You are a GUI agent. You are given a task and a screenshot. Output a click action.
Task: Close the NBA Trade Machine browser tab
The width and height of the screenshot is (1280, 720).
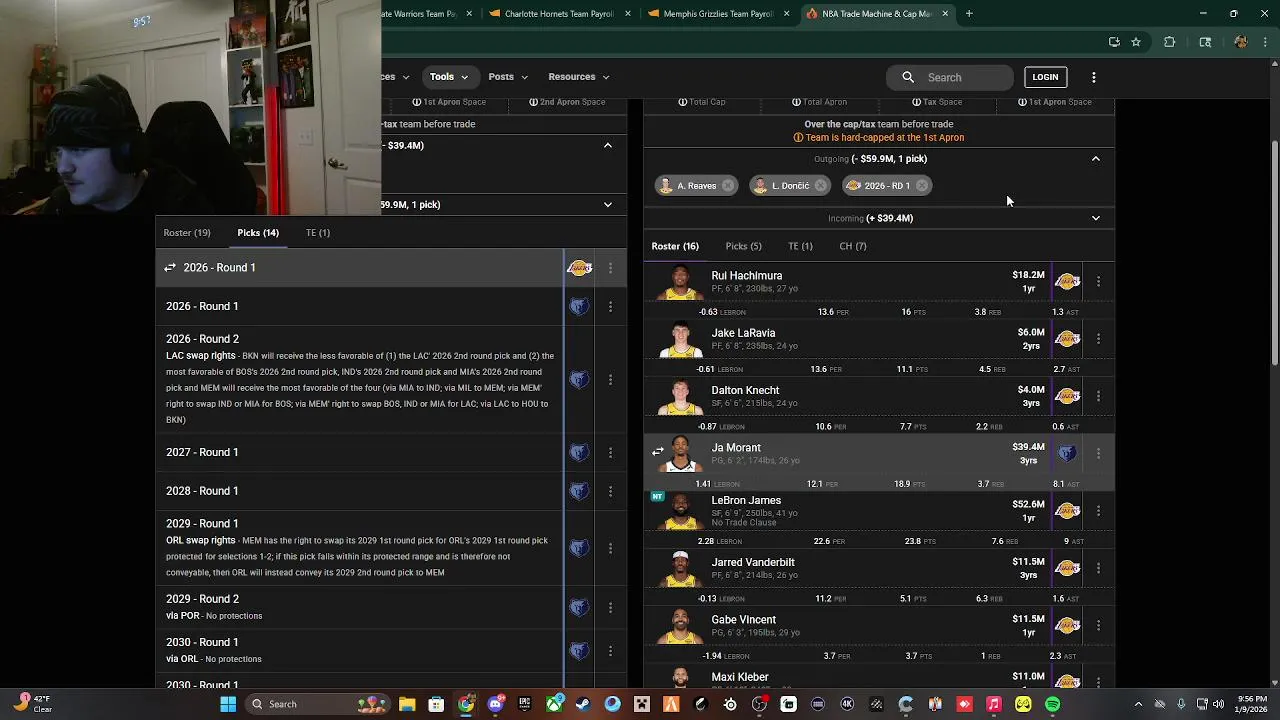click(945, 14)
